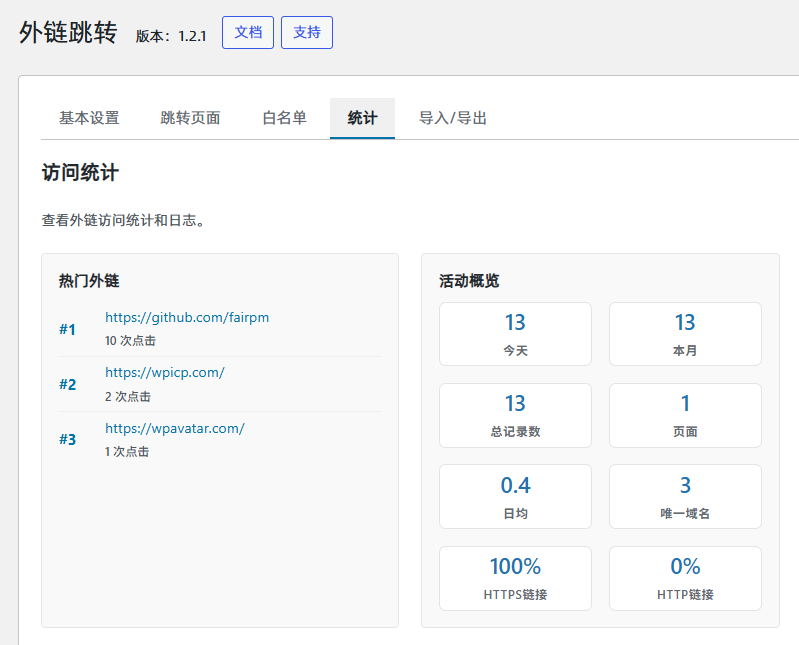Open the 导入/导出 tab

452,118
